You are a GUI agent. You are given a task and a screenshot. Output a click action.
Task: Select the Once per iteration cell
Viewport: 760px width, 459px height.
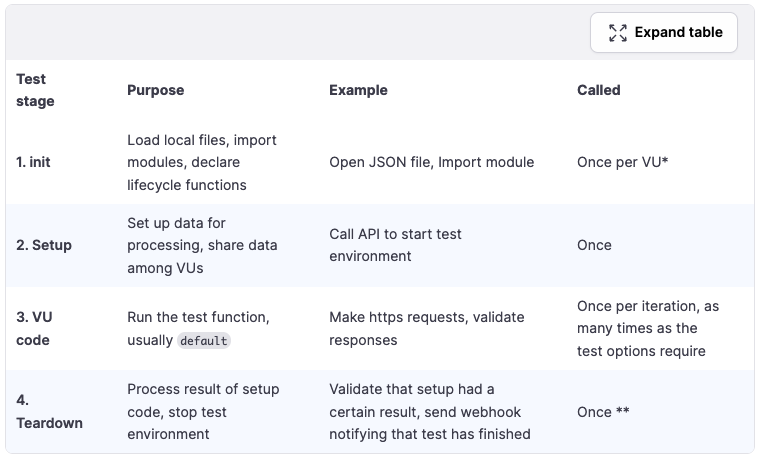click(647, 328)
